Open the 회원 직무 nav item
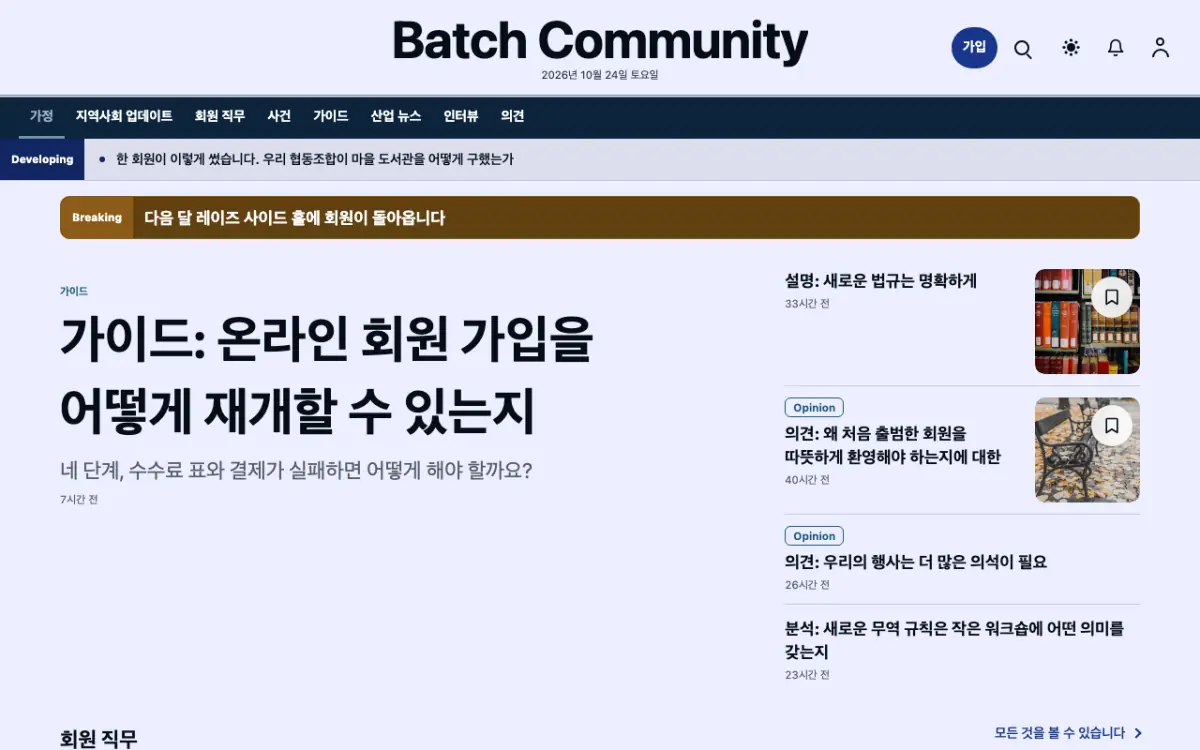The height and width of the screenshot is (750, 1200). pos(220,116)
